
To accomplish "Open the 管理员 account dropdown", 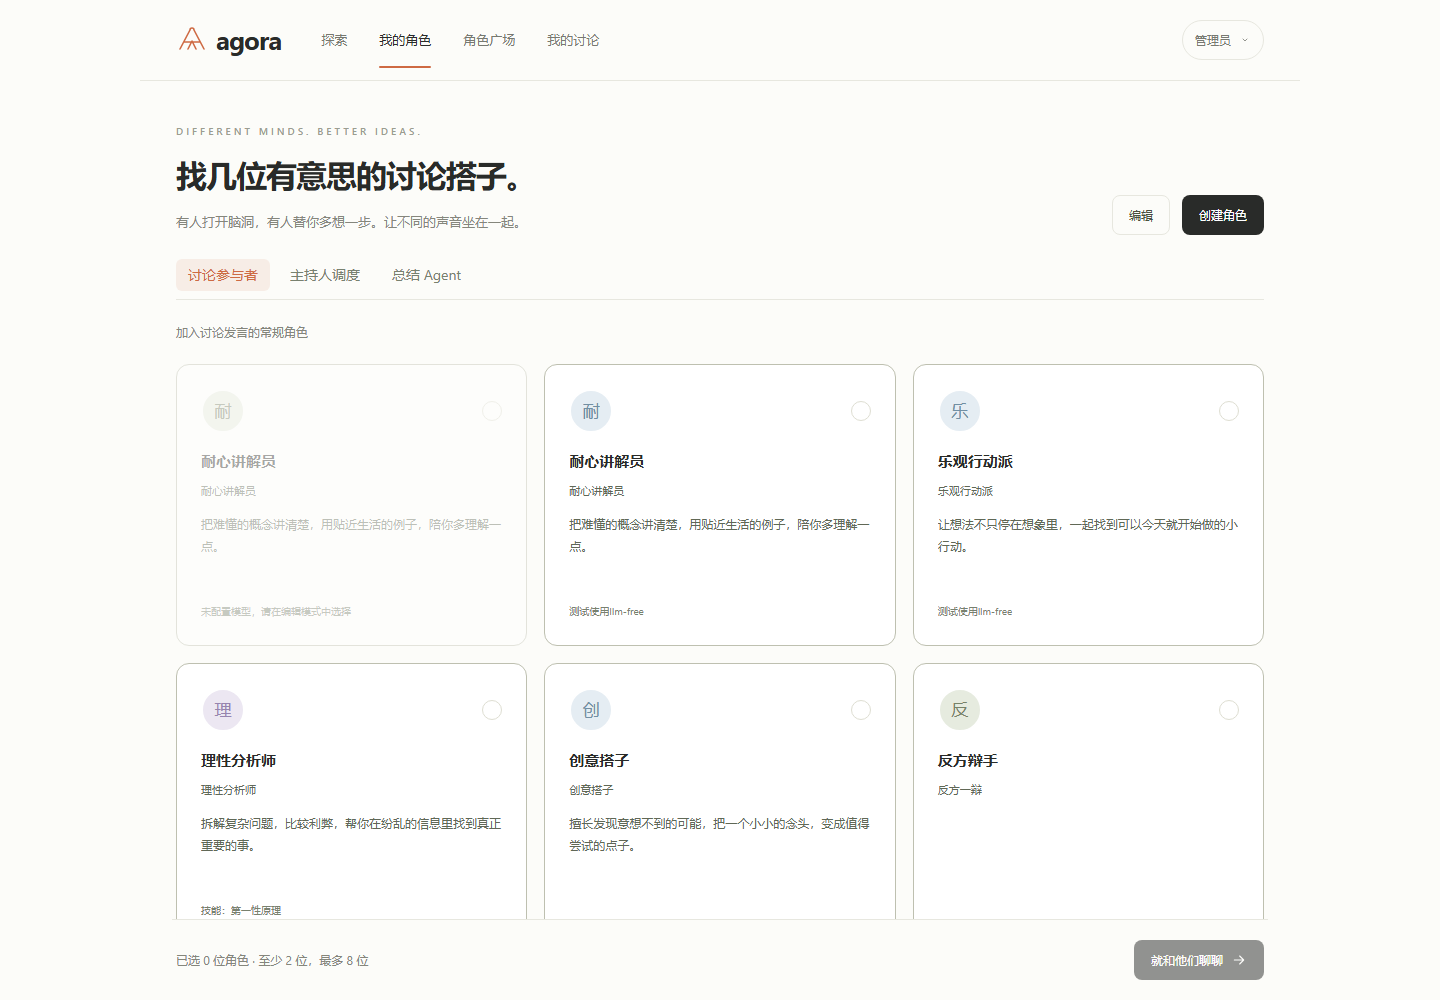I will [1222, 40].
